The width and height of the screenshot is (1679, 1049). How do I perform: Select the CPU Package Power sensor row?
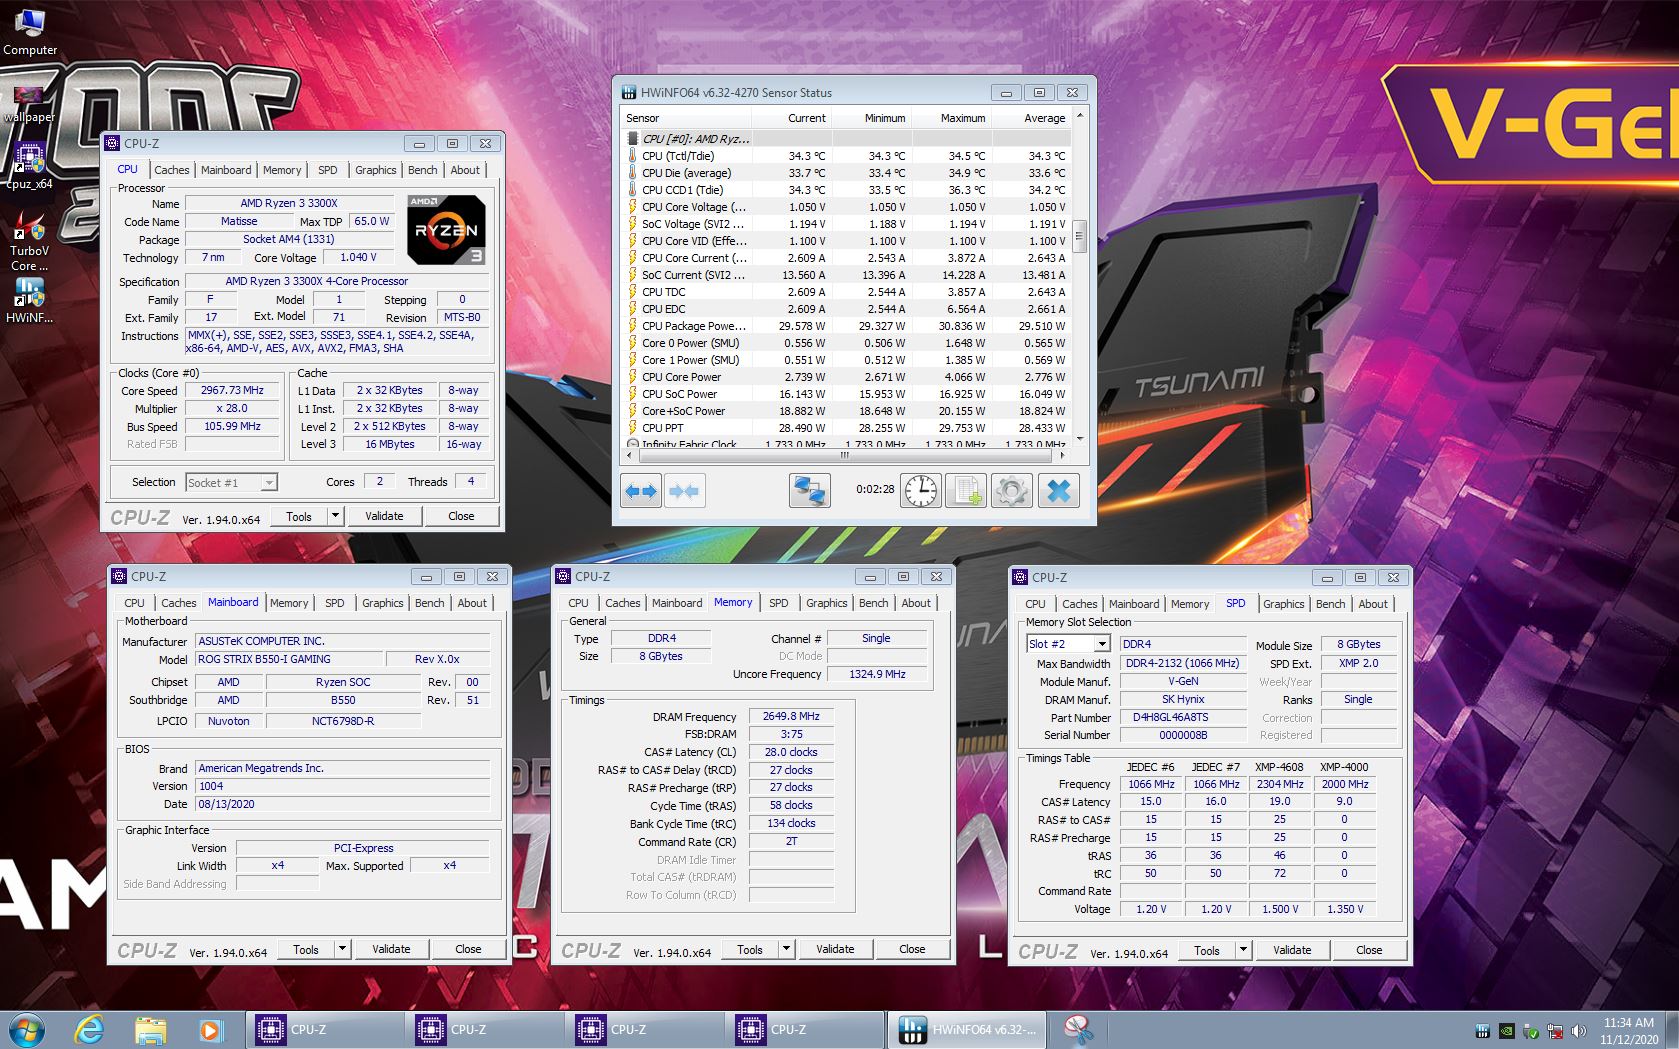click(x=846, y=326)
